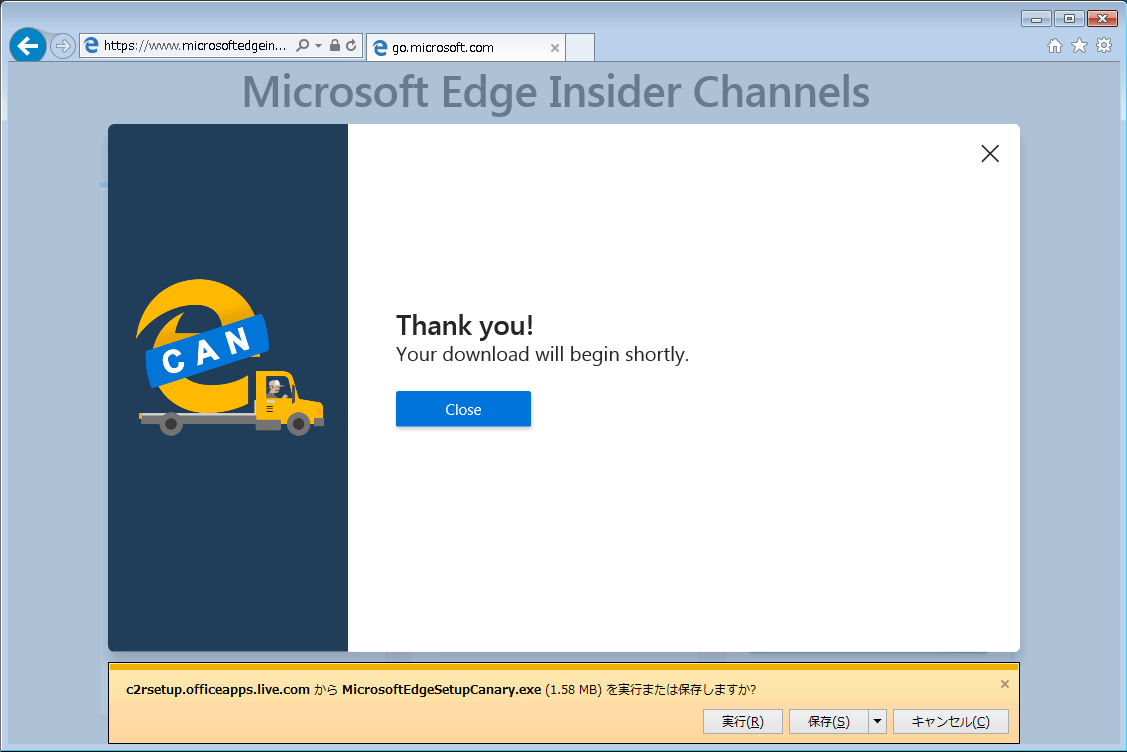
Task: Close the Internet Explorer window
Action: [x=1102, y=19]
